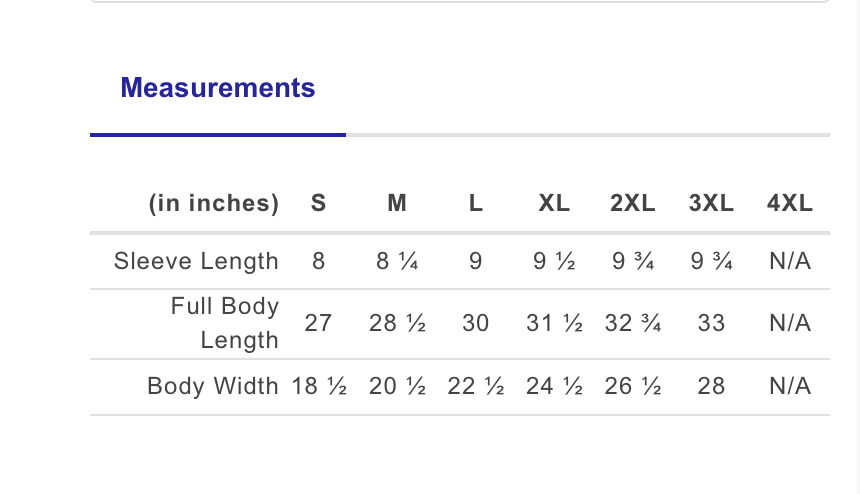
Task: Select the M size column header
Action: [397, 203]
